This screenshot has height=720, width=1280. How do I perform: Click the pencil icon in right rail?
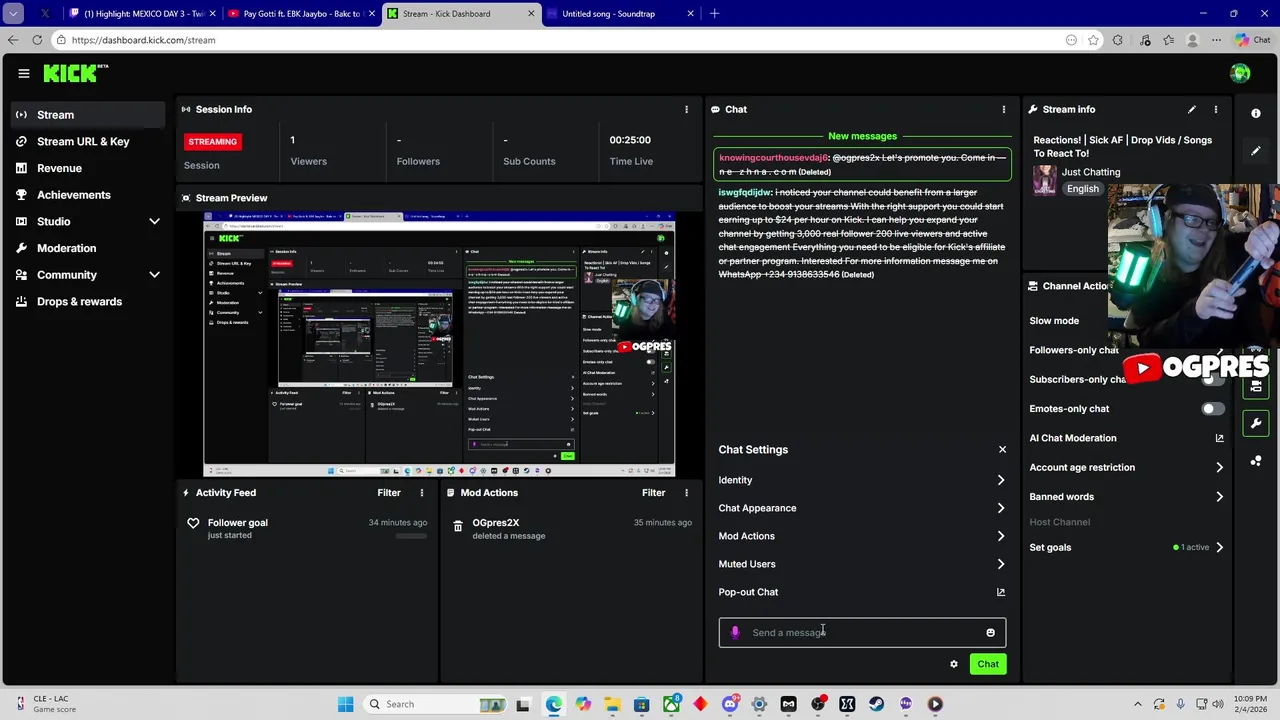click(1256, 151)
